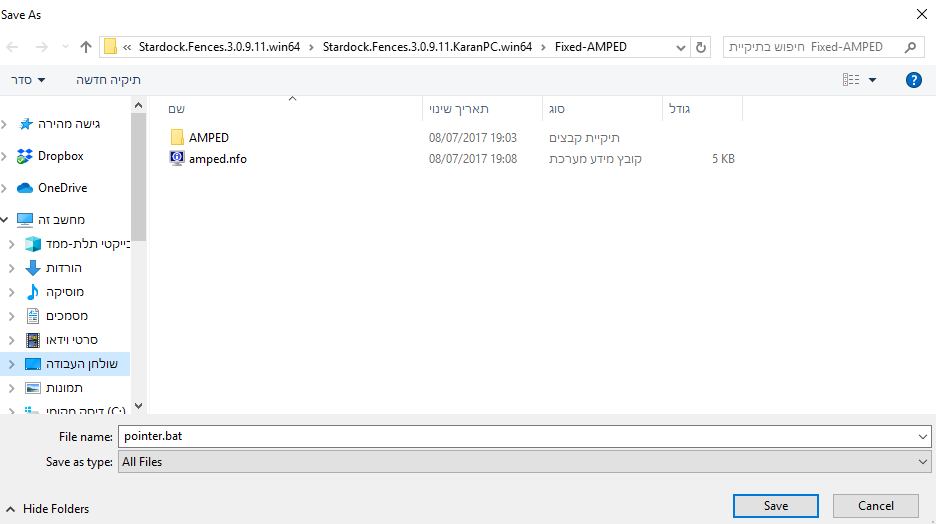Click the navigation pane scrollbar thumb

pos(138,177)
